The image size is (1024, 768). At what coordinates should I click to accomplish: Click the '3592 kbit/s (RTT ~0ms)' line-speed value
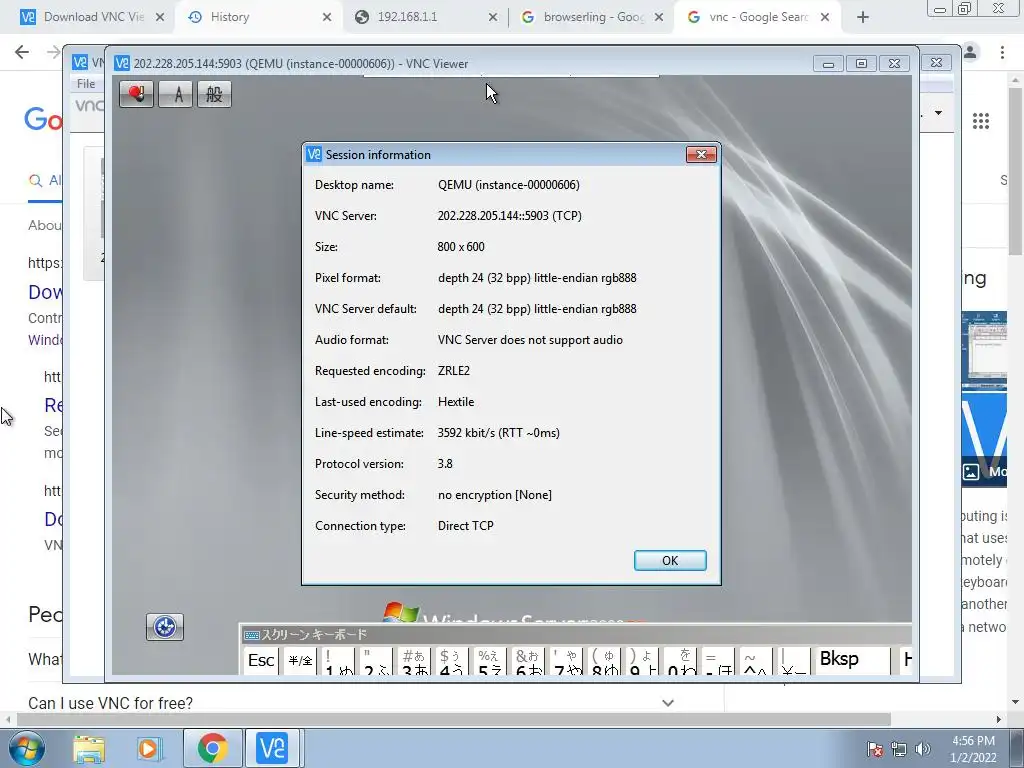click(x=499, y=433)
